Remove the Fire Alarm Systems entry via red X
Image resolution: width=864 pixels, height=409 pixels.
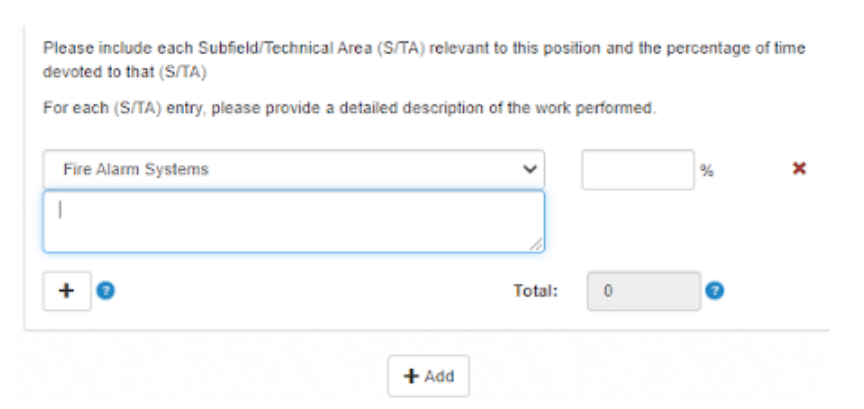(798, 169)
